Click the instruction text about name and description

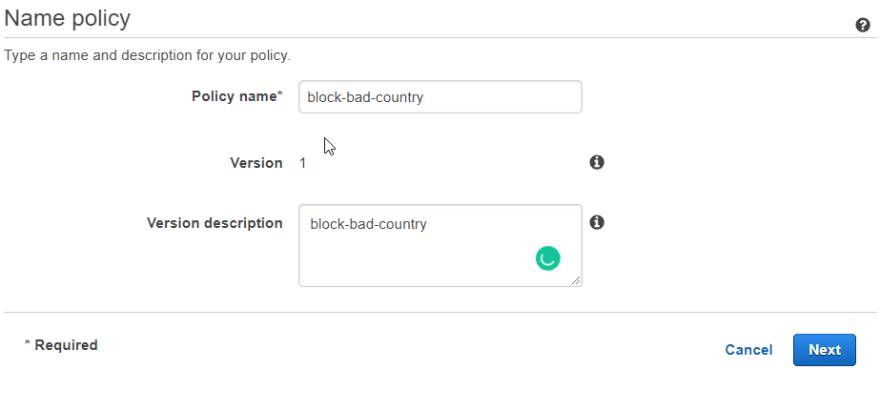pyautogui.click(x=147, y=56)
